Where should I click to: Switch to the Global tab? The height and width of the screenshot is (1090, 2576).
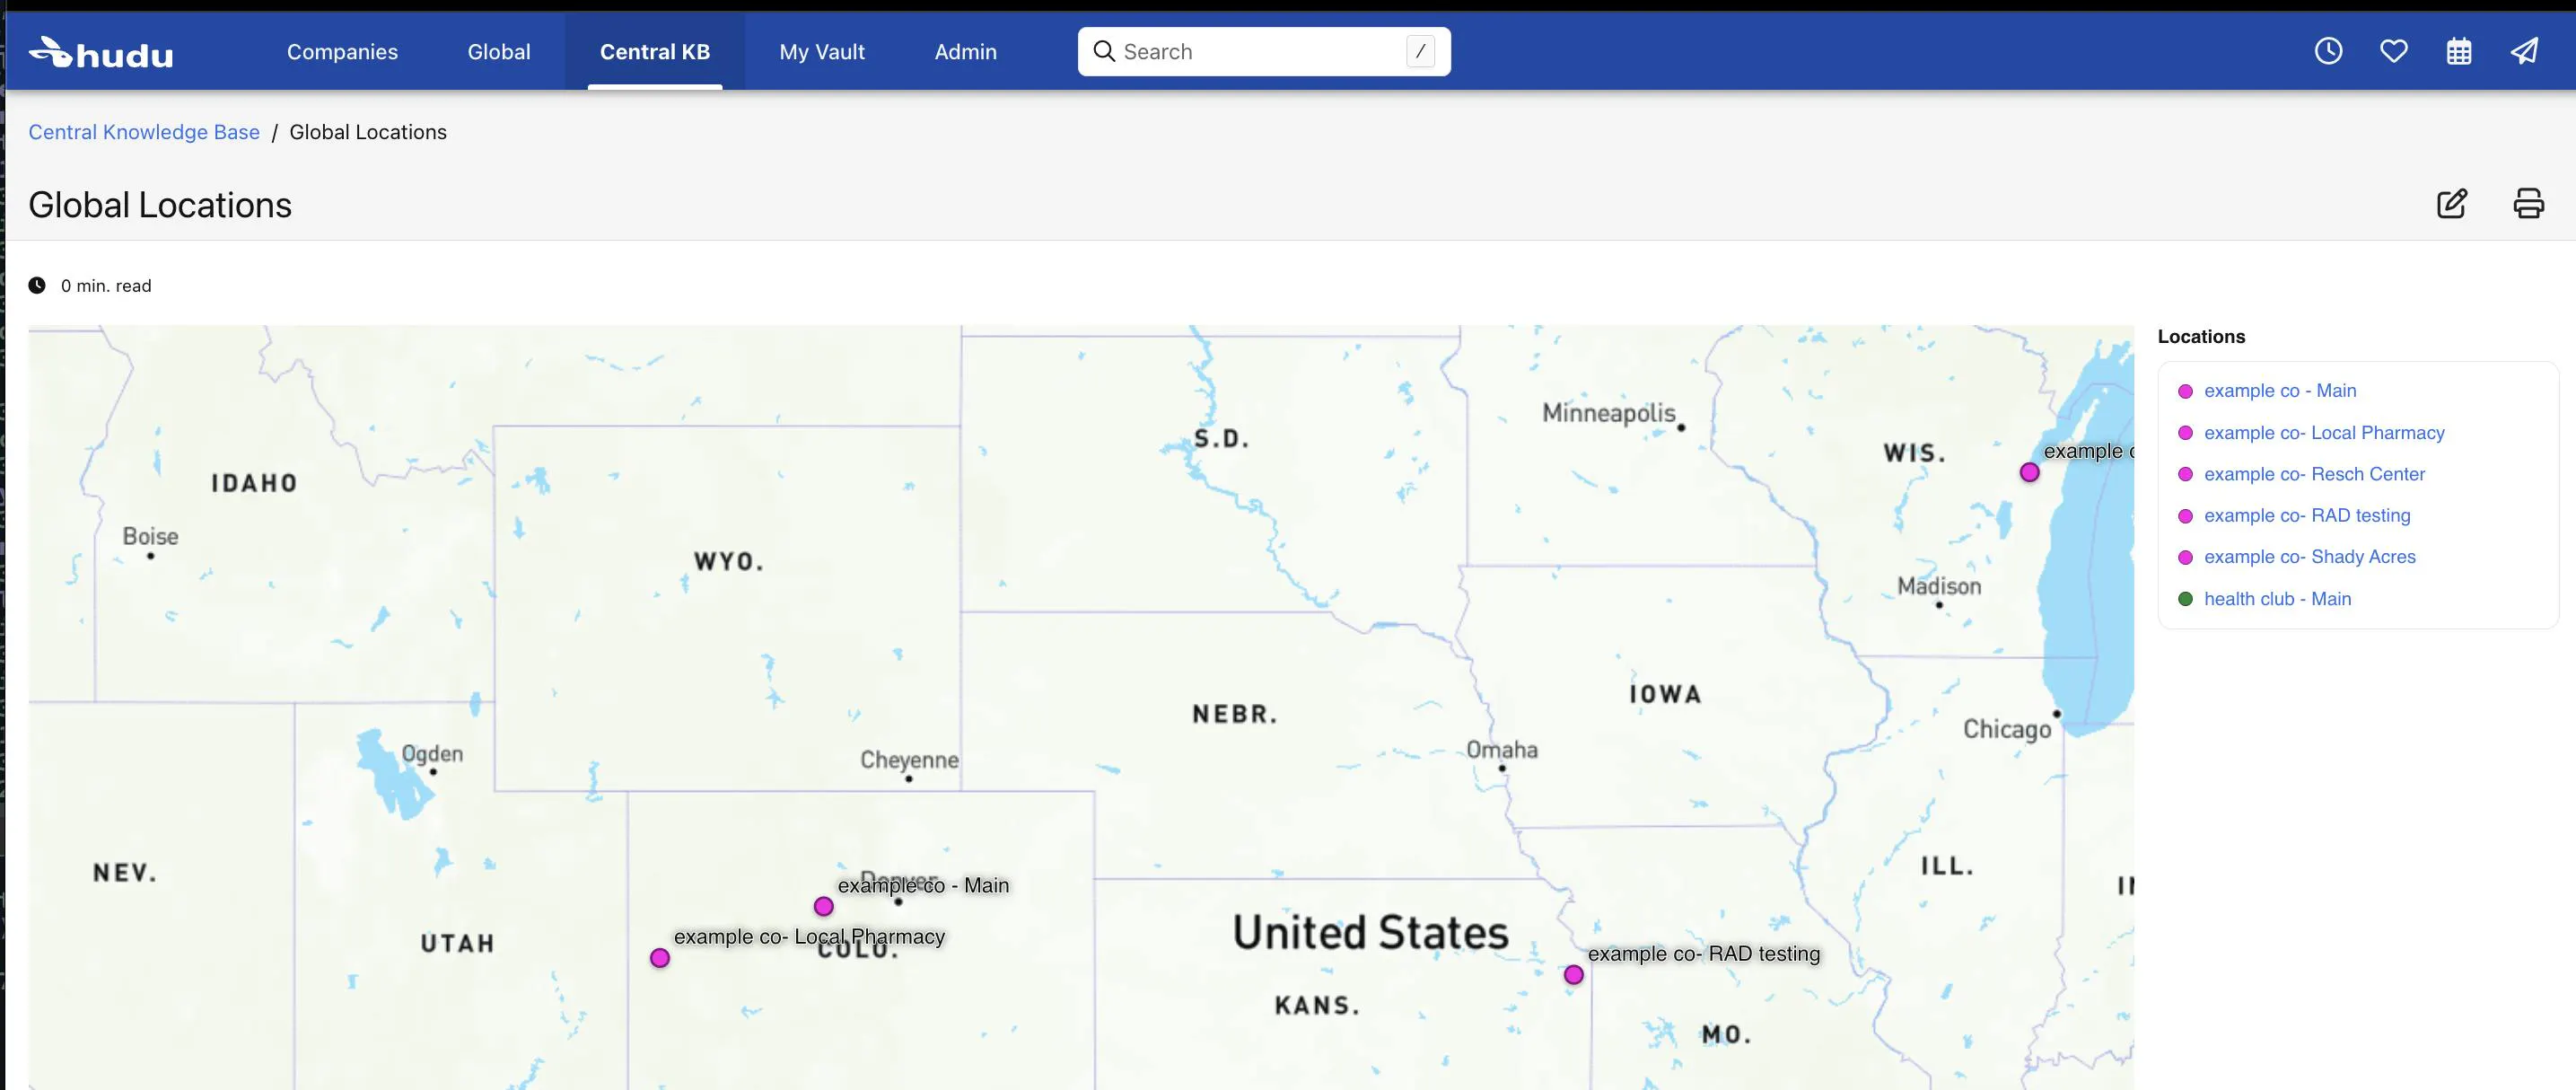498,52
